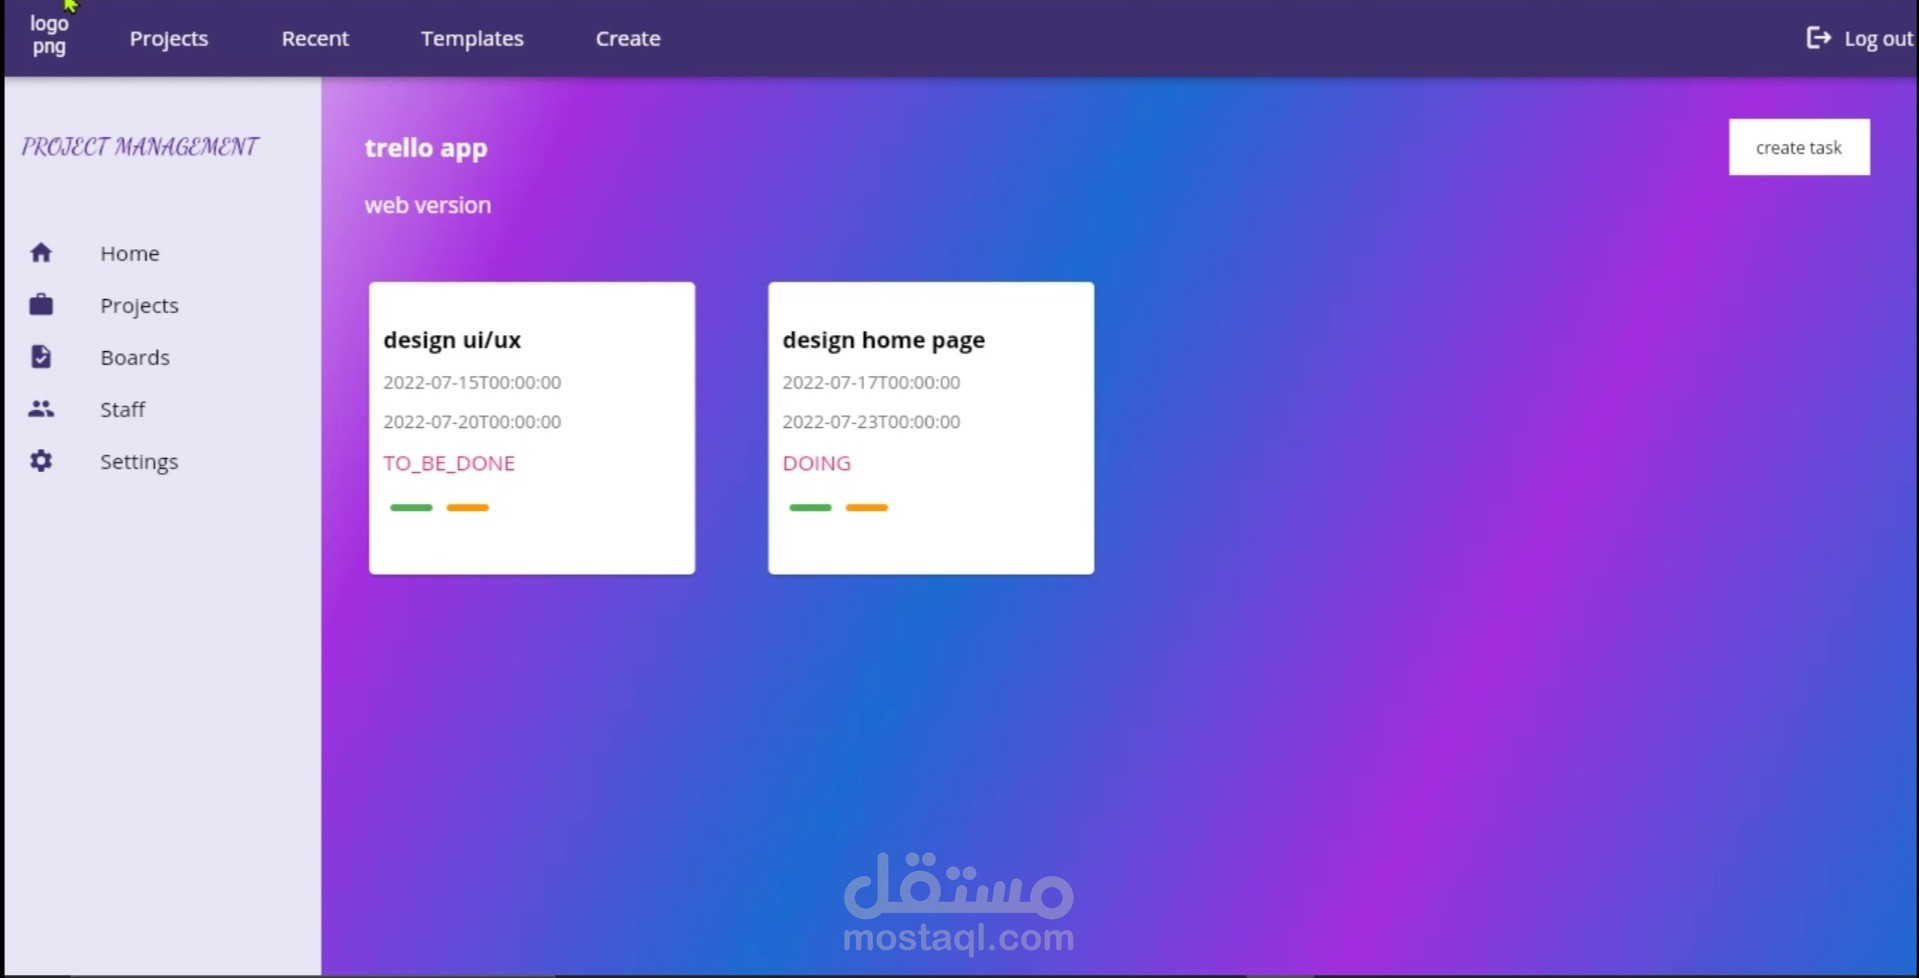Click the Projects briefcase icon in the sidebar

pos(41,304)
